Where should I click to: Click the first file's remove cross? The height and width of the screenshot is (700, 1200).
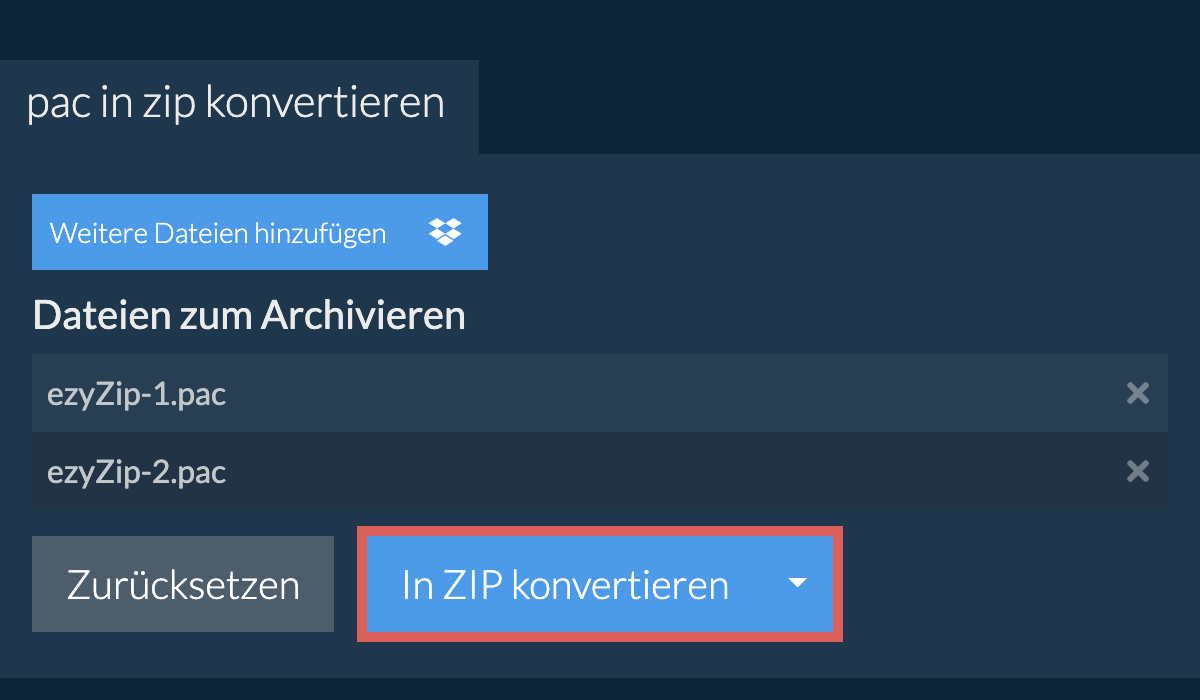click(1137, 393)
